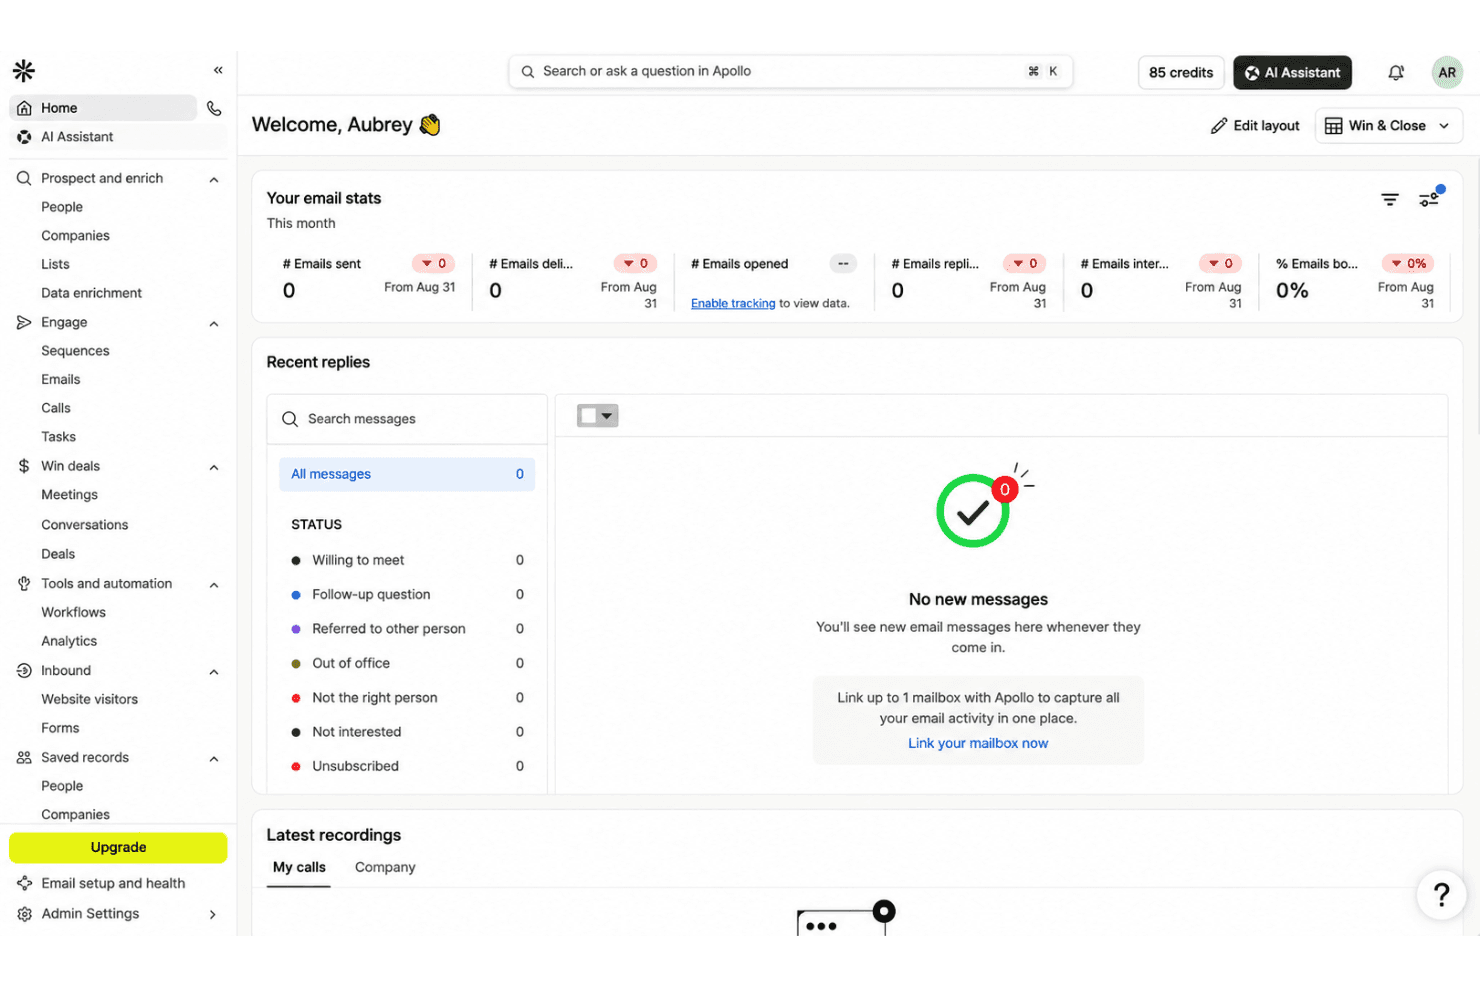Click Enable tracking link
Image resolution: width=1480 pixels, height=987 pixels.
point(733,303)
